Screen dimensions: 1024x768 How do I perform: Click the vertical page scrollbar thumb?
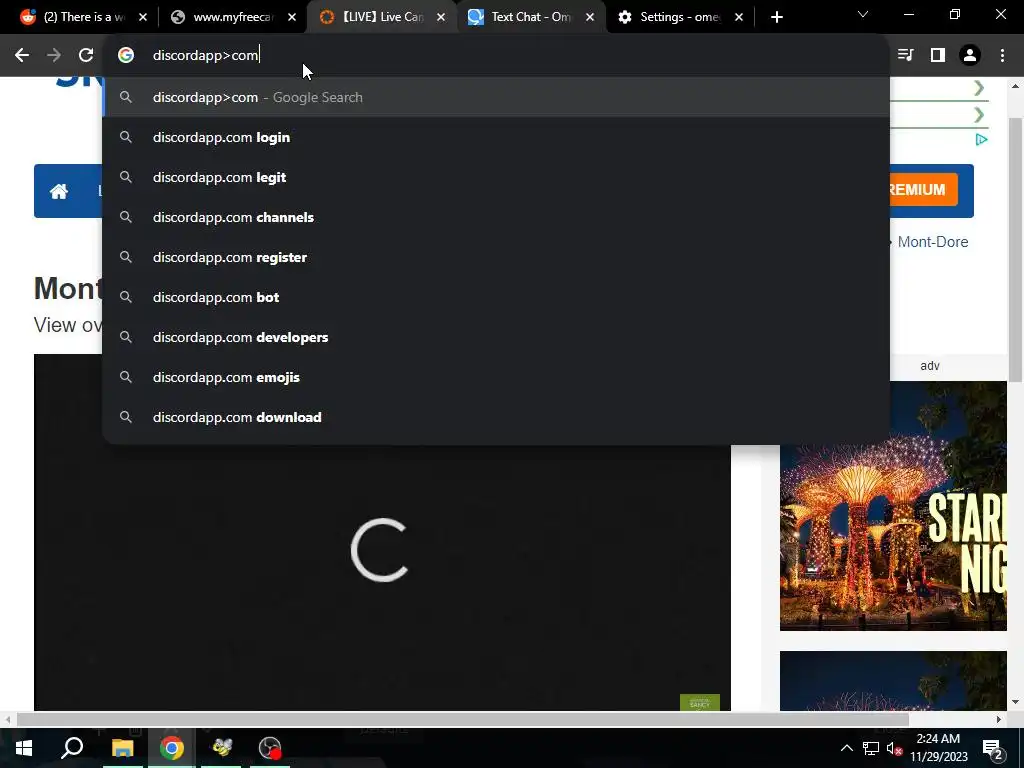(1015, 249)
